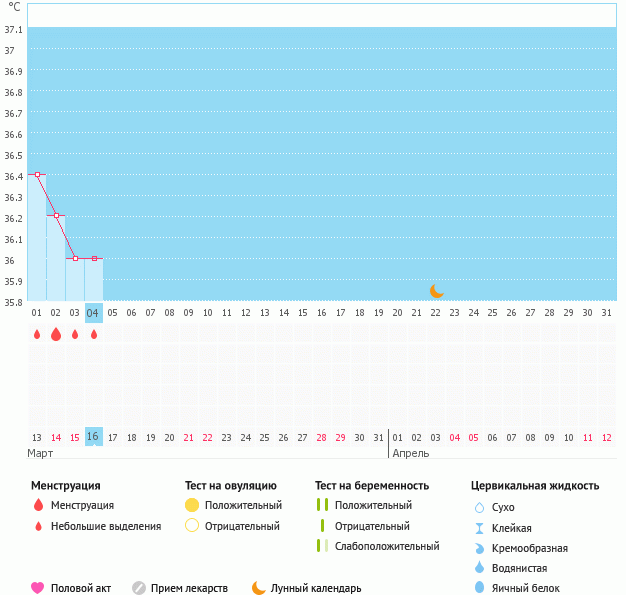Click the large menstruation drop under day 02
626x595 pixels.
coord(56,335)
